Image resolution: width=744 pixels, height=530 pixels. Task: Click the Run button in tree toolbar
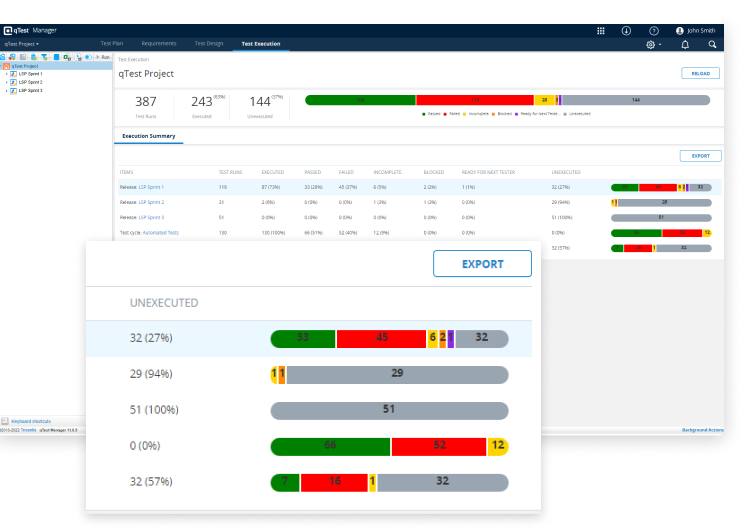103,57
